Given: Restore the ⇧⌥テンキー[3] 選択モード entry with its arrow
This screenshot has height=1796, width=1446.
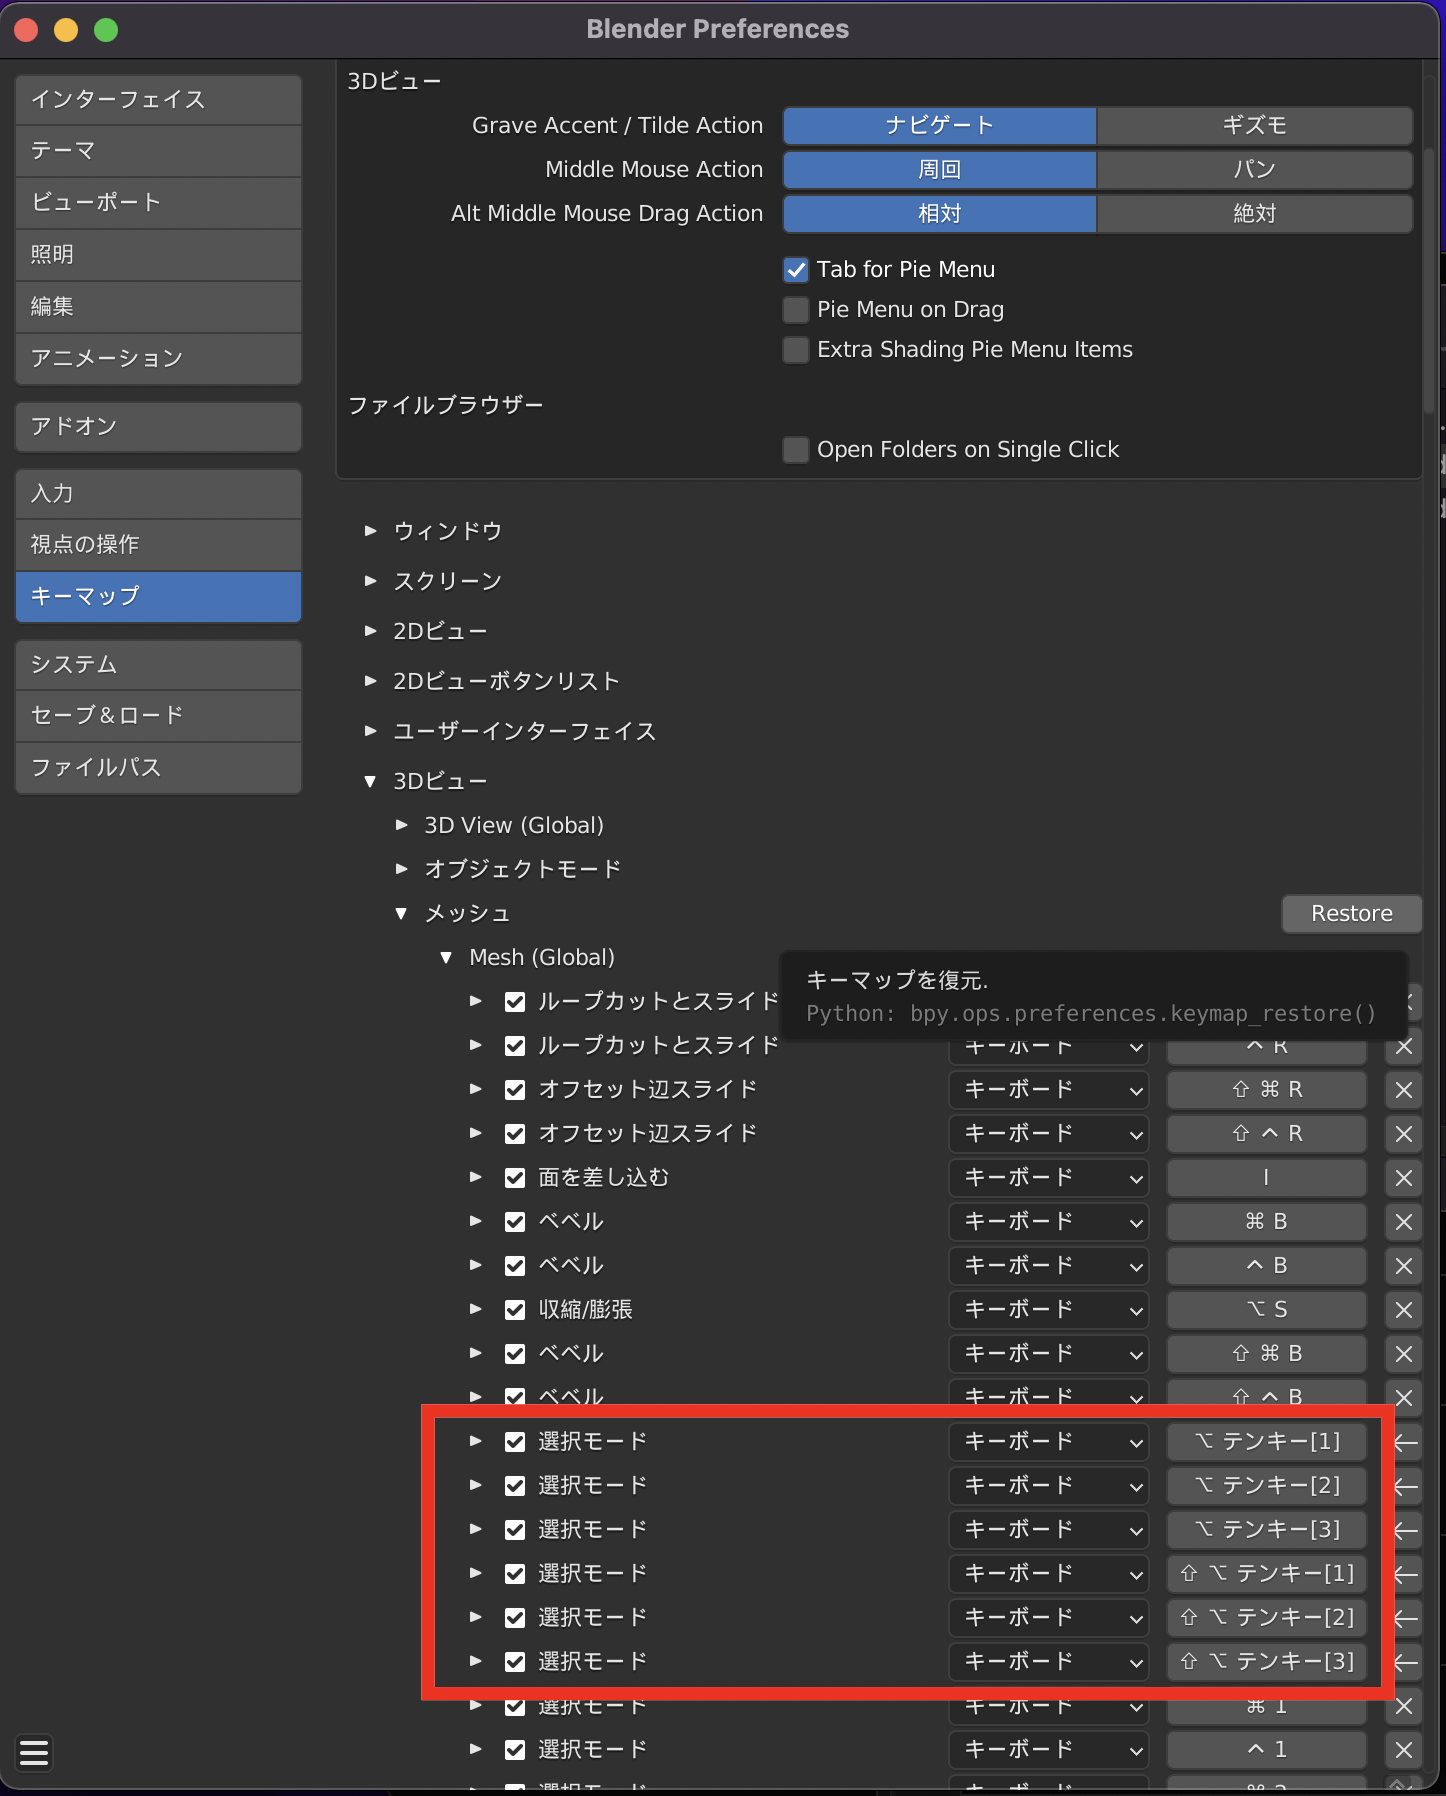Looking at the screenshot, I should click(1406, 1662).
